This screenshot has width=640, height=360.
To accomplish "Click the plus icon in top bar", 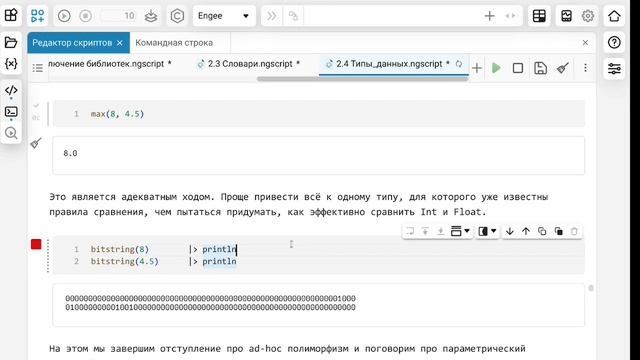I will pos(489,16).
